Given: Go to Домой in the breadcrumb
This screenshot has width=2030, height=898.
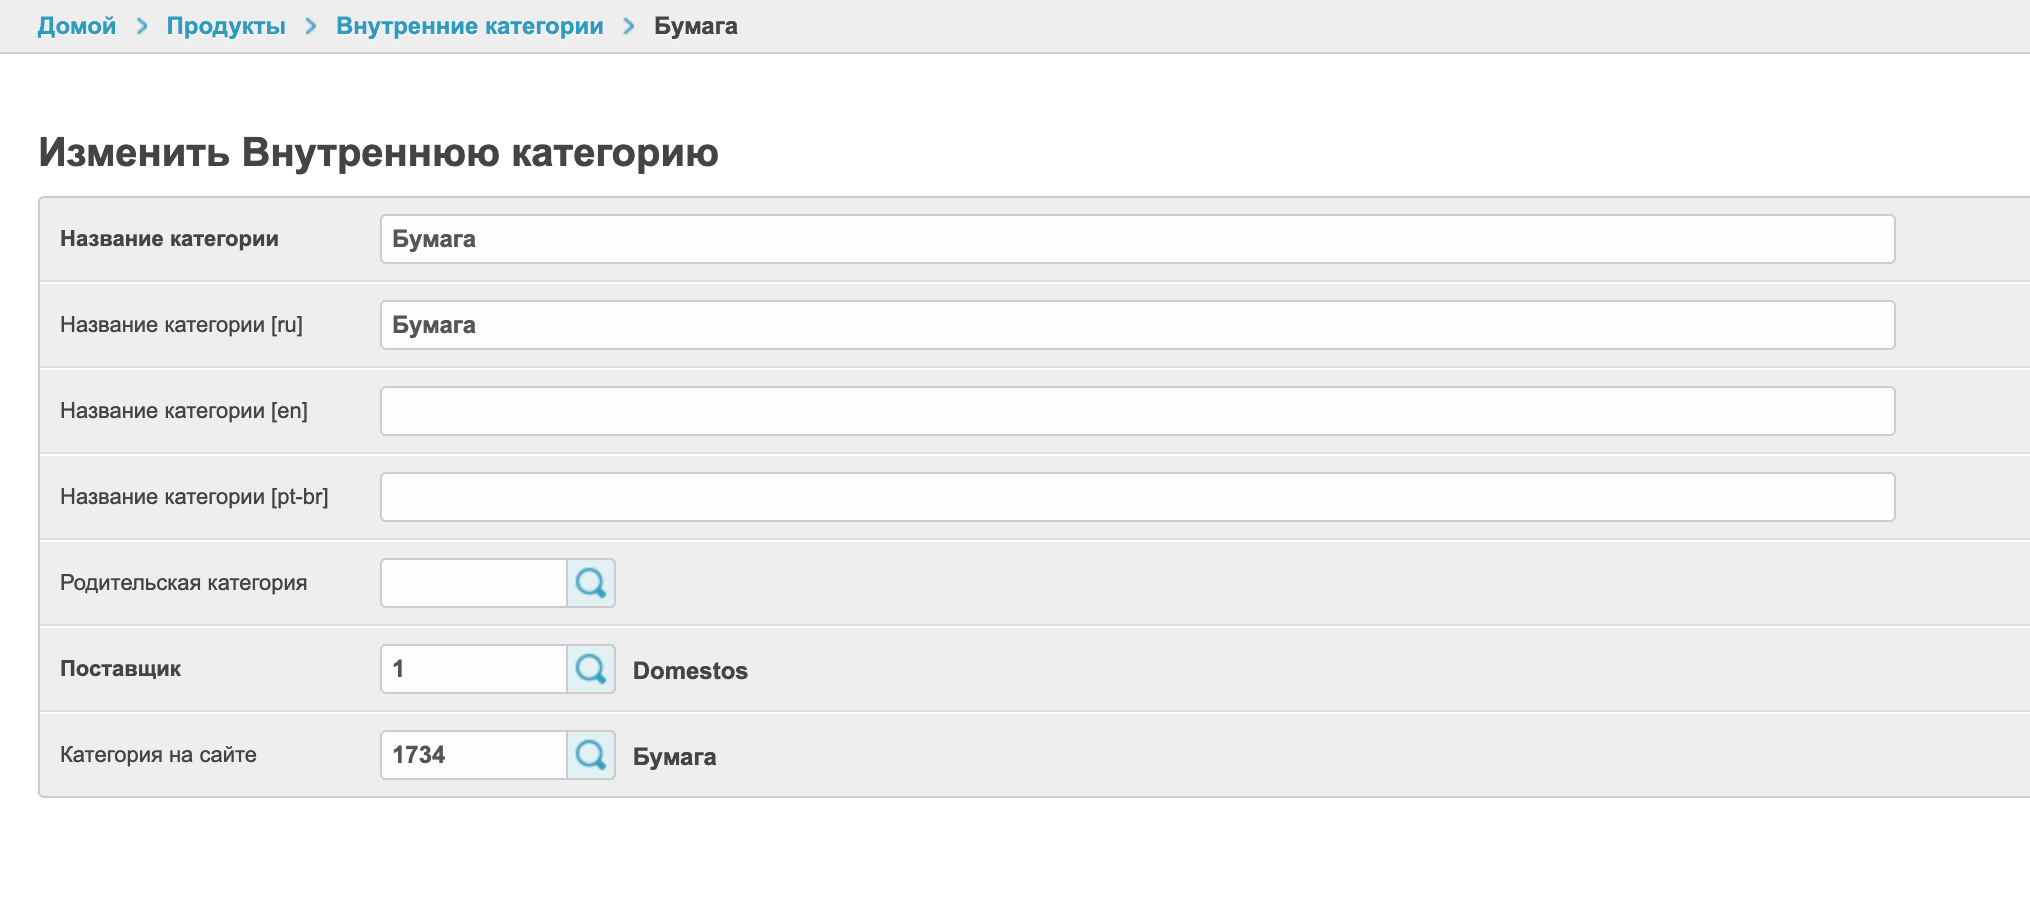Looking at the screenshot, I should [77, 26].
